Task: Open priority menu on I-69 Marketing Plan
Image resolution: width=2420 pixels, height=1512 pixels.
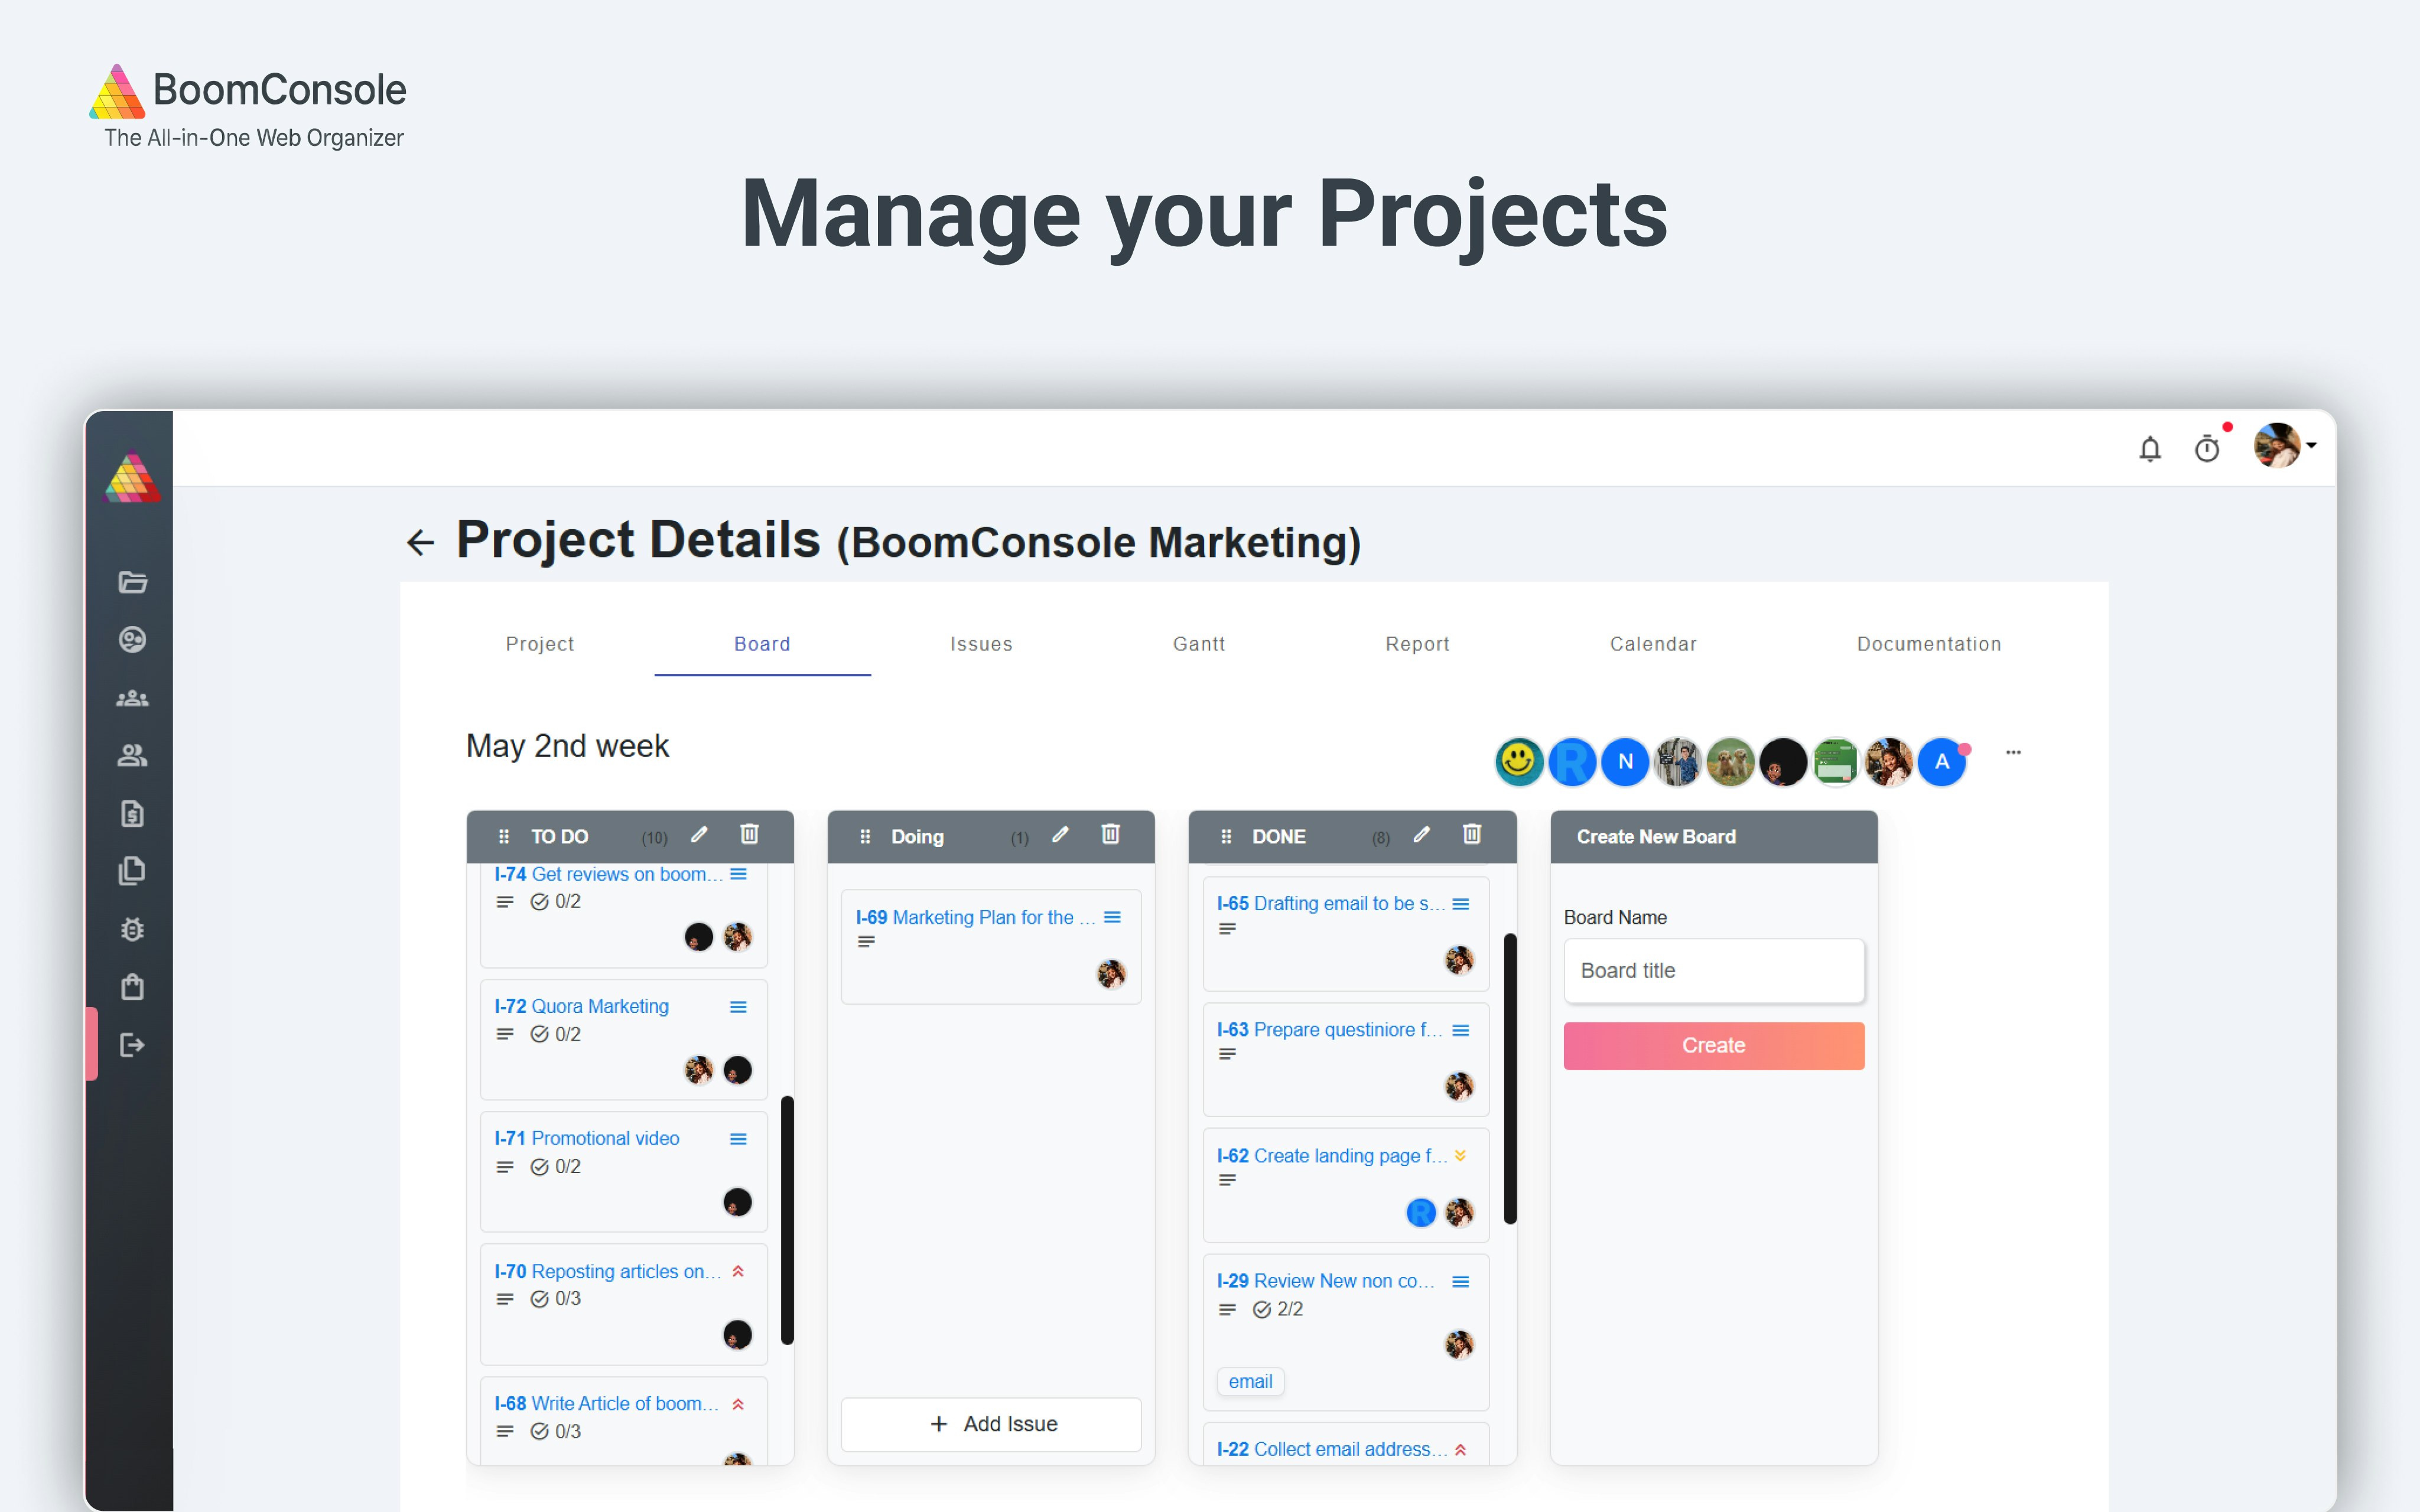Action: (1112, 917)
